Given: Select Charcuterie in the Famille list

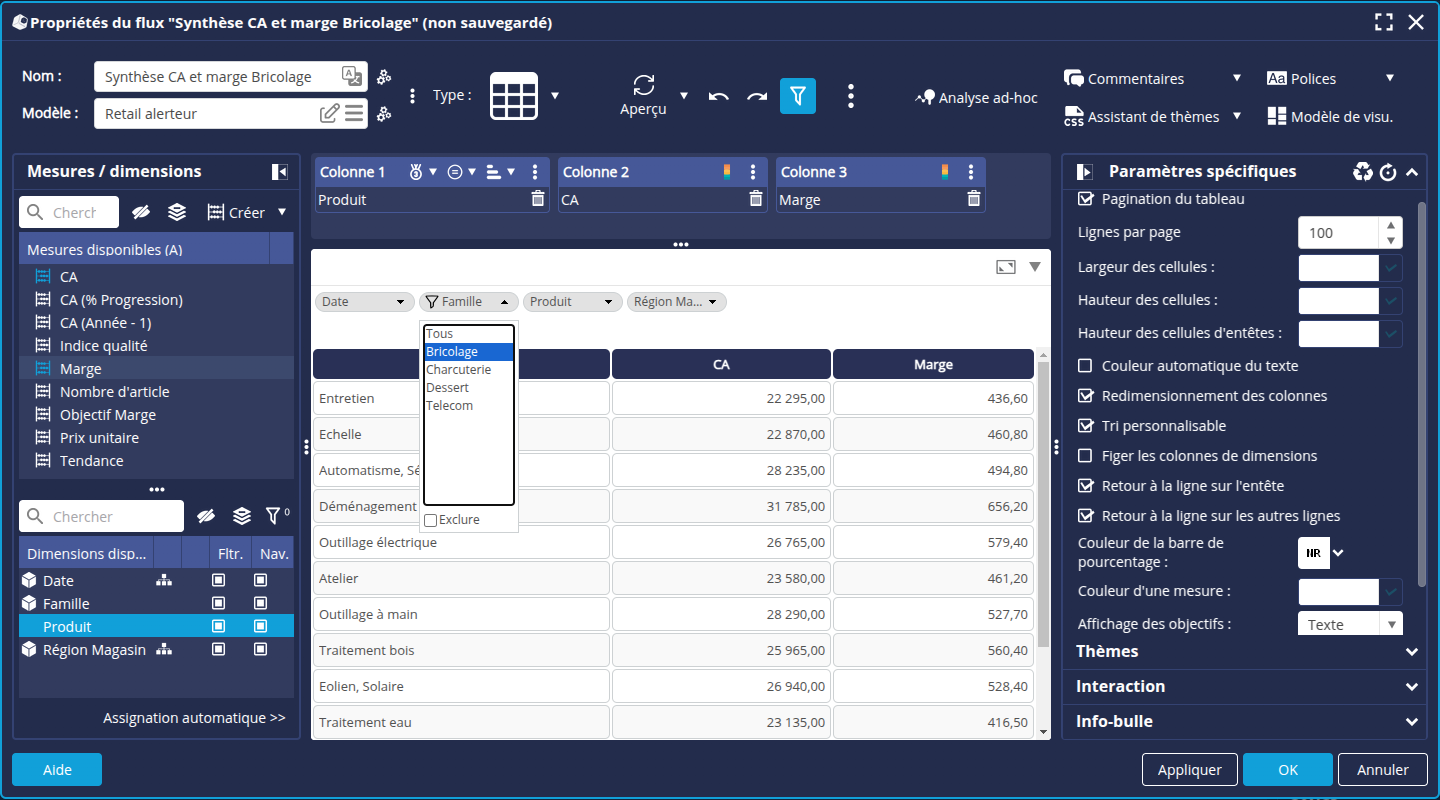Looking at the screenshot, I should coord(459,370).
